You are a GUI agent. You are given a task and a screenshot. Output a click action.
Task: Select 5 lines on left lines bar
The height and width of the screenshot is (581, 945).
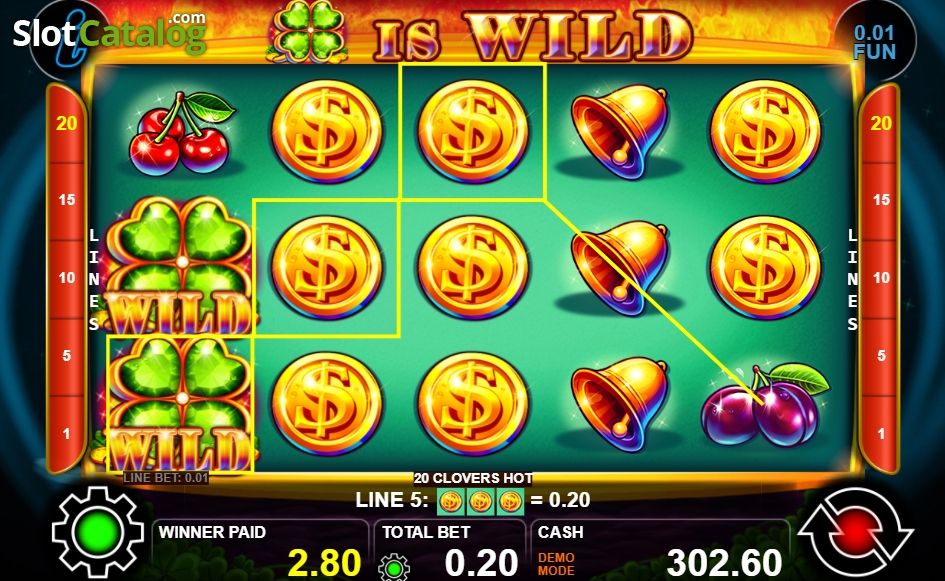(x=66, y=356)
